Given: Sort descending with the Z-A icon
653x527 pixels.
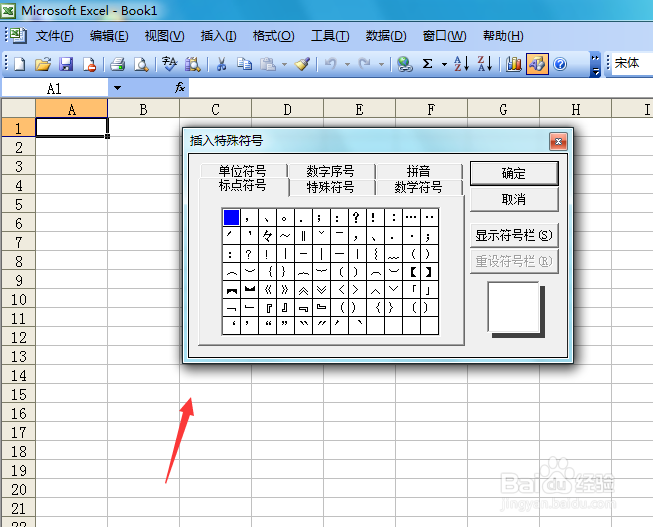Looking at the screenshot, I should coord(485,64).
